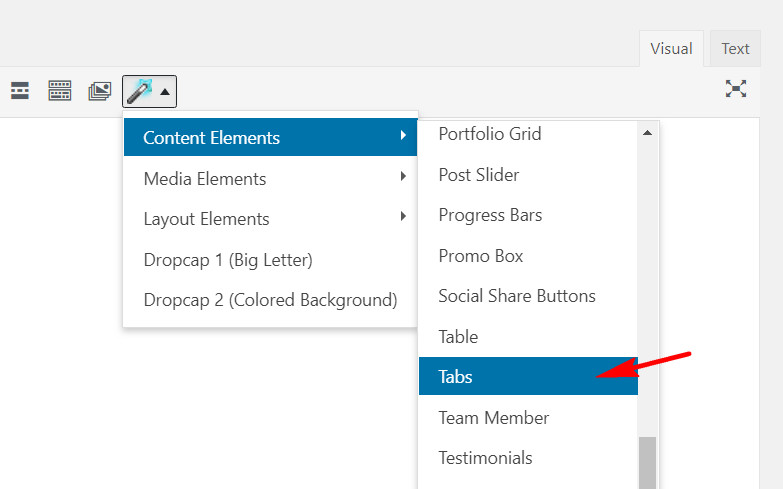The image size is (783, 489).
Task: Expand Media Elements submenu arrow
Action: 403,176
